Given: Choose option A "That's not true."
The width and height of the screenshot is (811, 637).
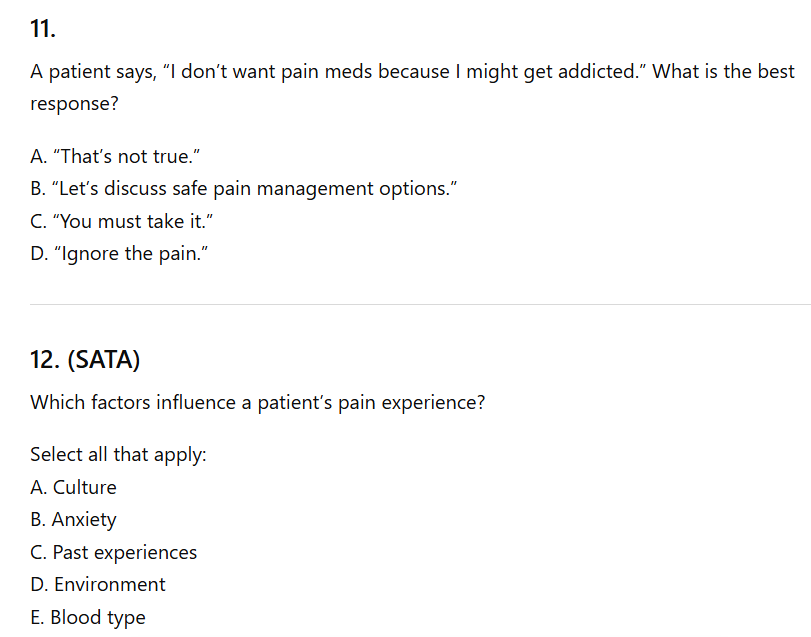Looking at the screenshot, I should (x=109, y=157).
